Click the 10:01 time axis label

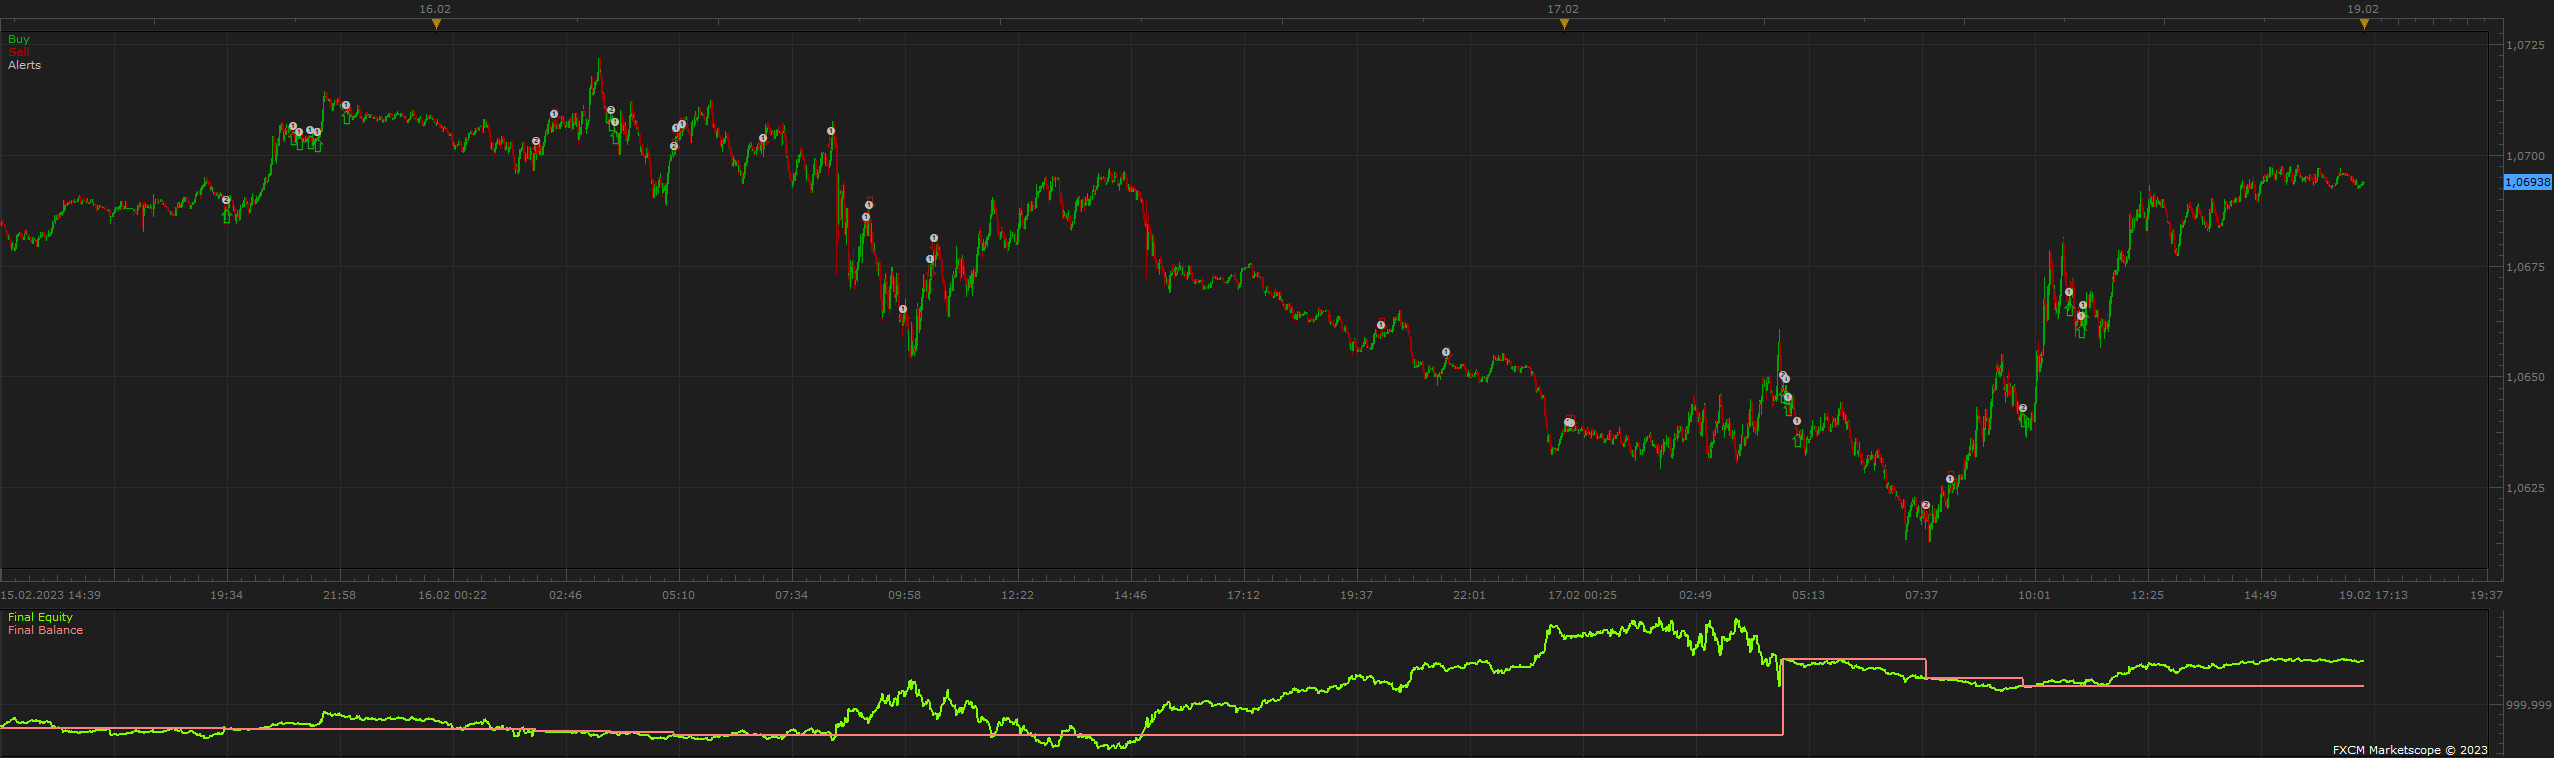(x=2034, y=595)
